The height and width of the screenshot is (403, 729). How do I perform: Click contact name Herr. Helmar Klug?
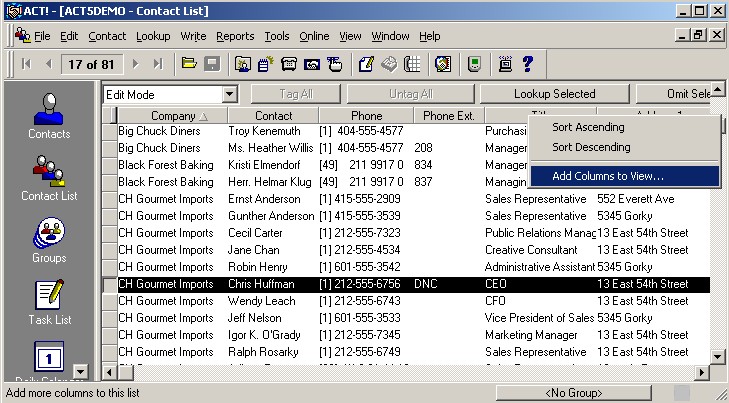pyautogui.click(x=269, y=182)
